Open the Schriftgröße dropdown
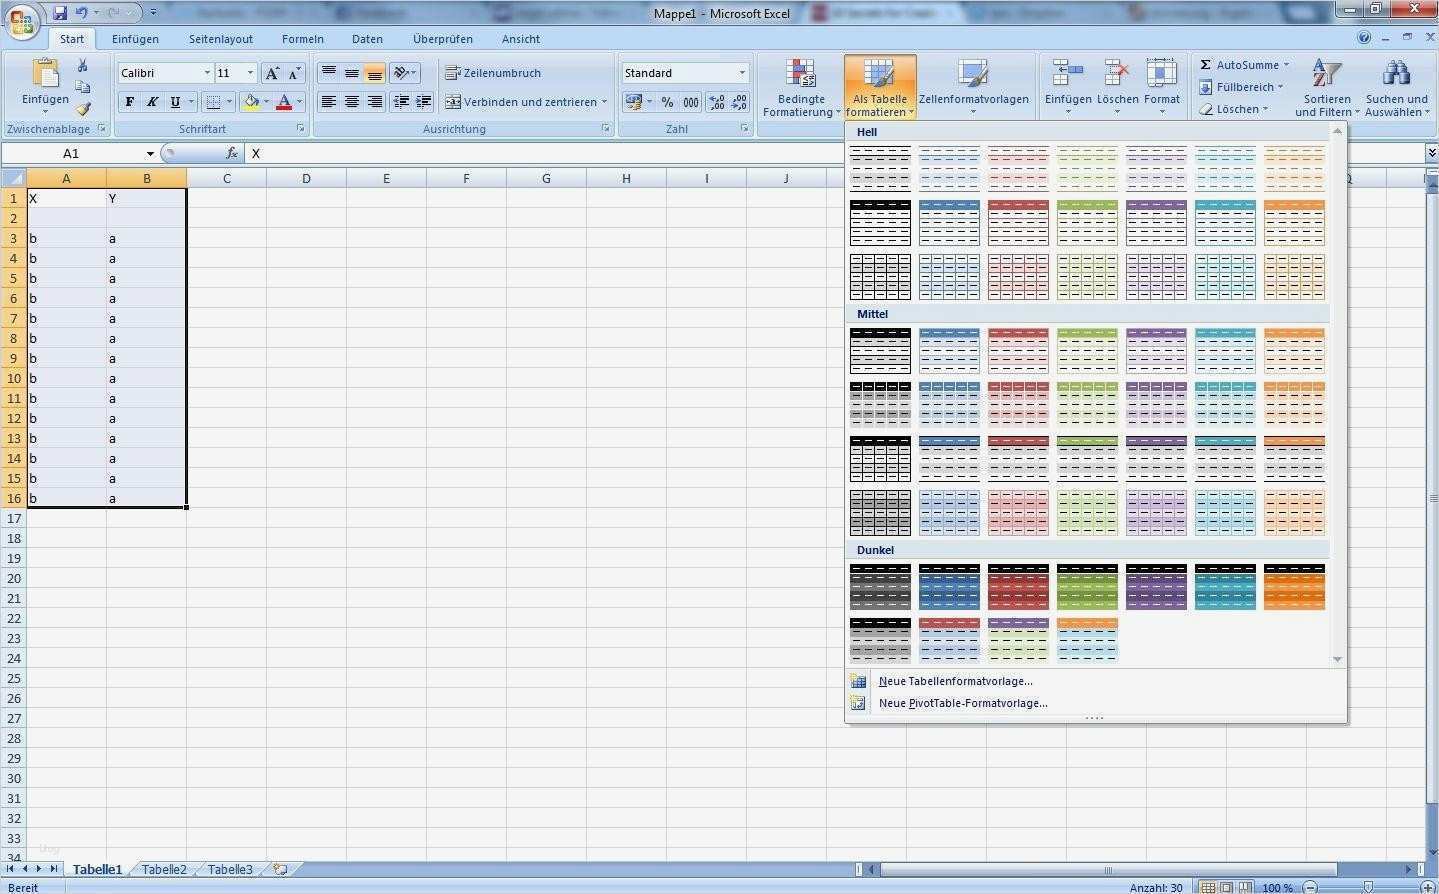The image size is (1439, 894). coord(249,72)
